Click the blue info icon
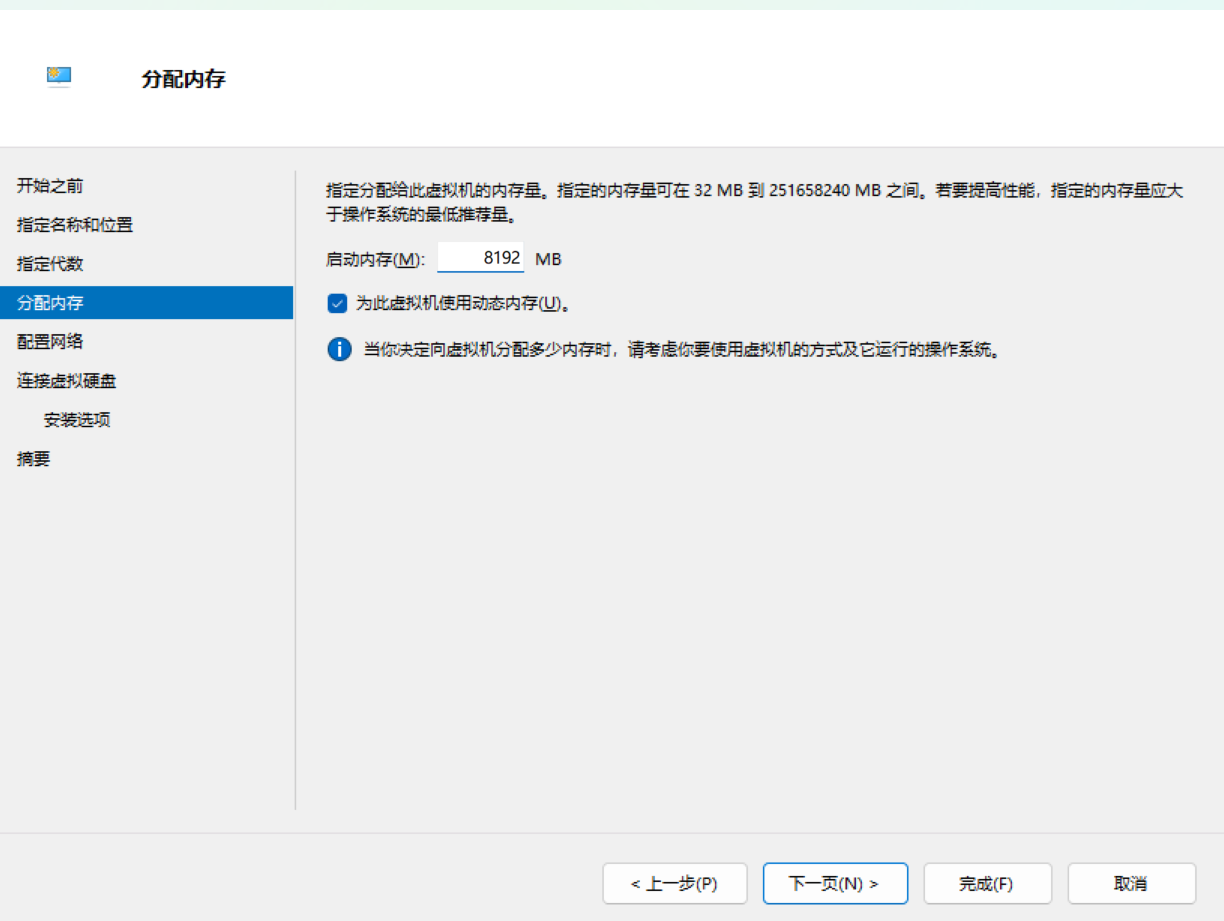Image resolution: width=1224 pixels, height=921 pixels. pyautogui.click(x=339, y=350)
